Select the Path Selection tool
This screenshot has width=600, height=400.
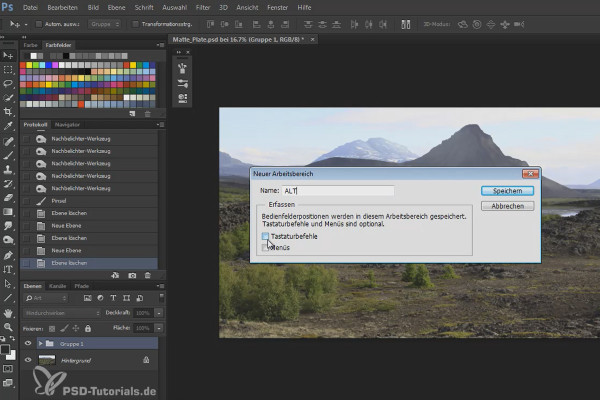8,284
